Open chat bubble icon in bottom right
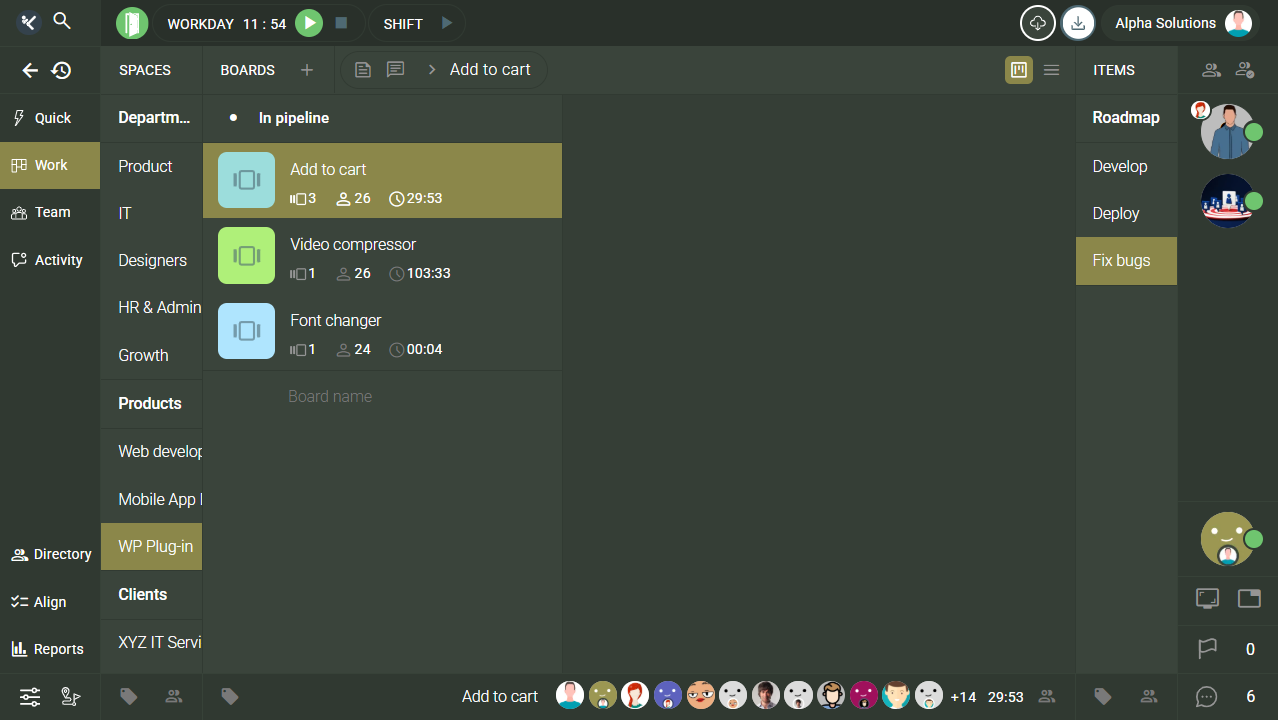This screenshot has height=720, width=1278. tap(1207, 697)
